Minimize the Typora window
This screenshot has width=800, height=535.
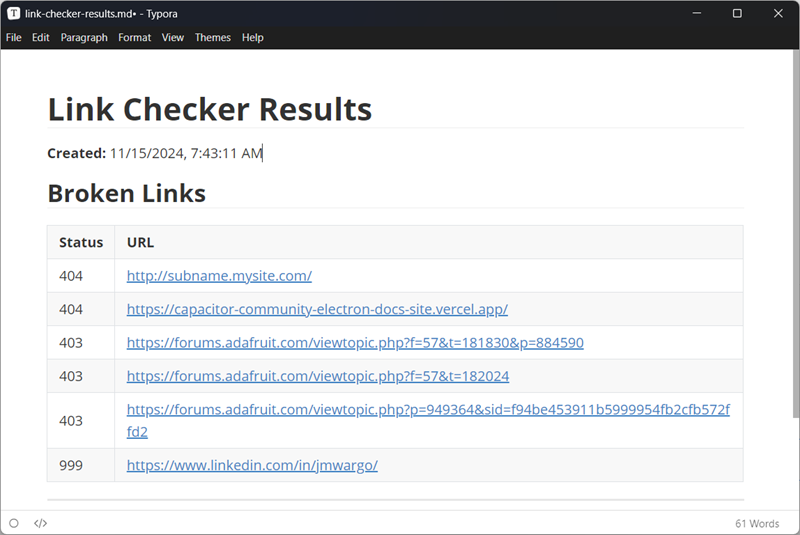[x=697, y=13]
